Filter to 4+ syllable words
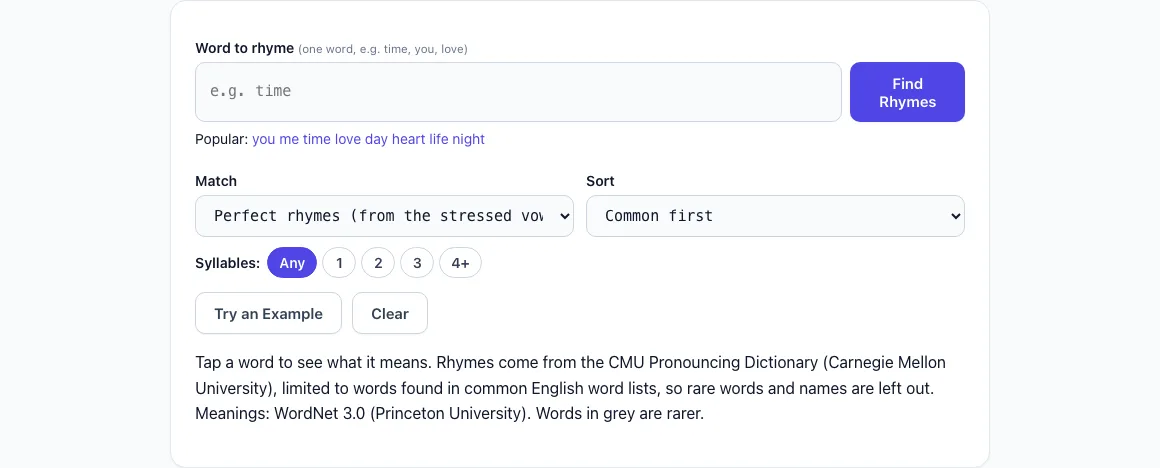 click(460, 263)
